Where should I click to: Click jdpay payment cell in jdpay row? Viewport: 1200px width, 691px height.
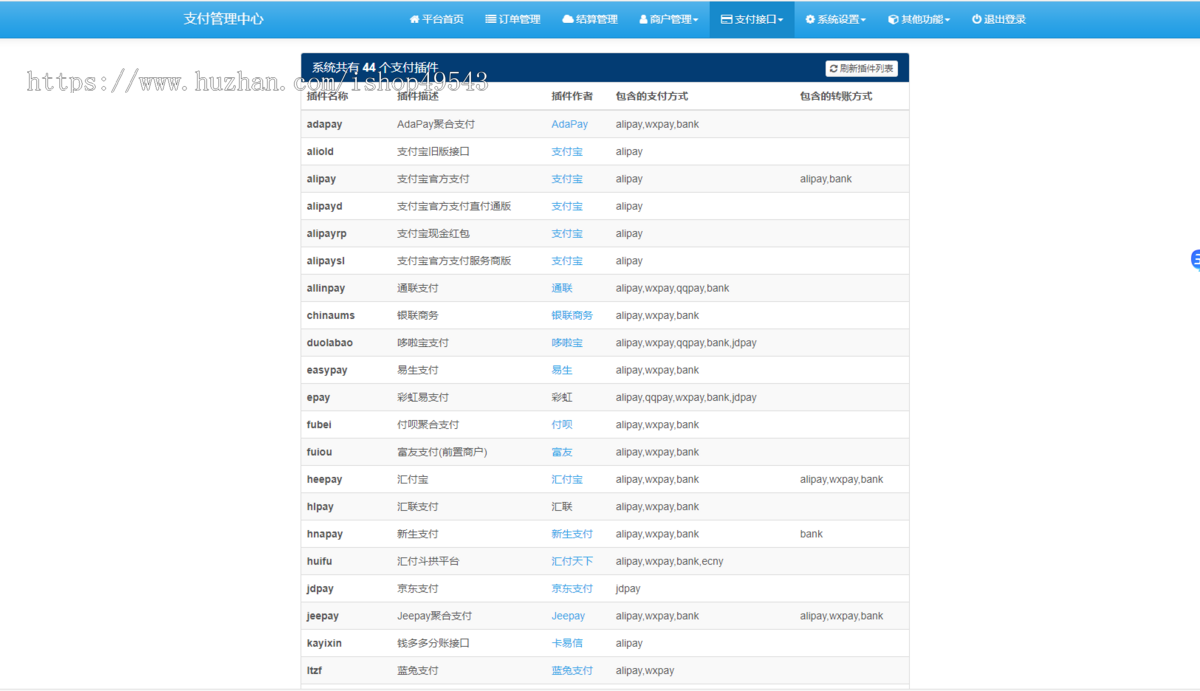pos(629,589)
